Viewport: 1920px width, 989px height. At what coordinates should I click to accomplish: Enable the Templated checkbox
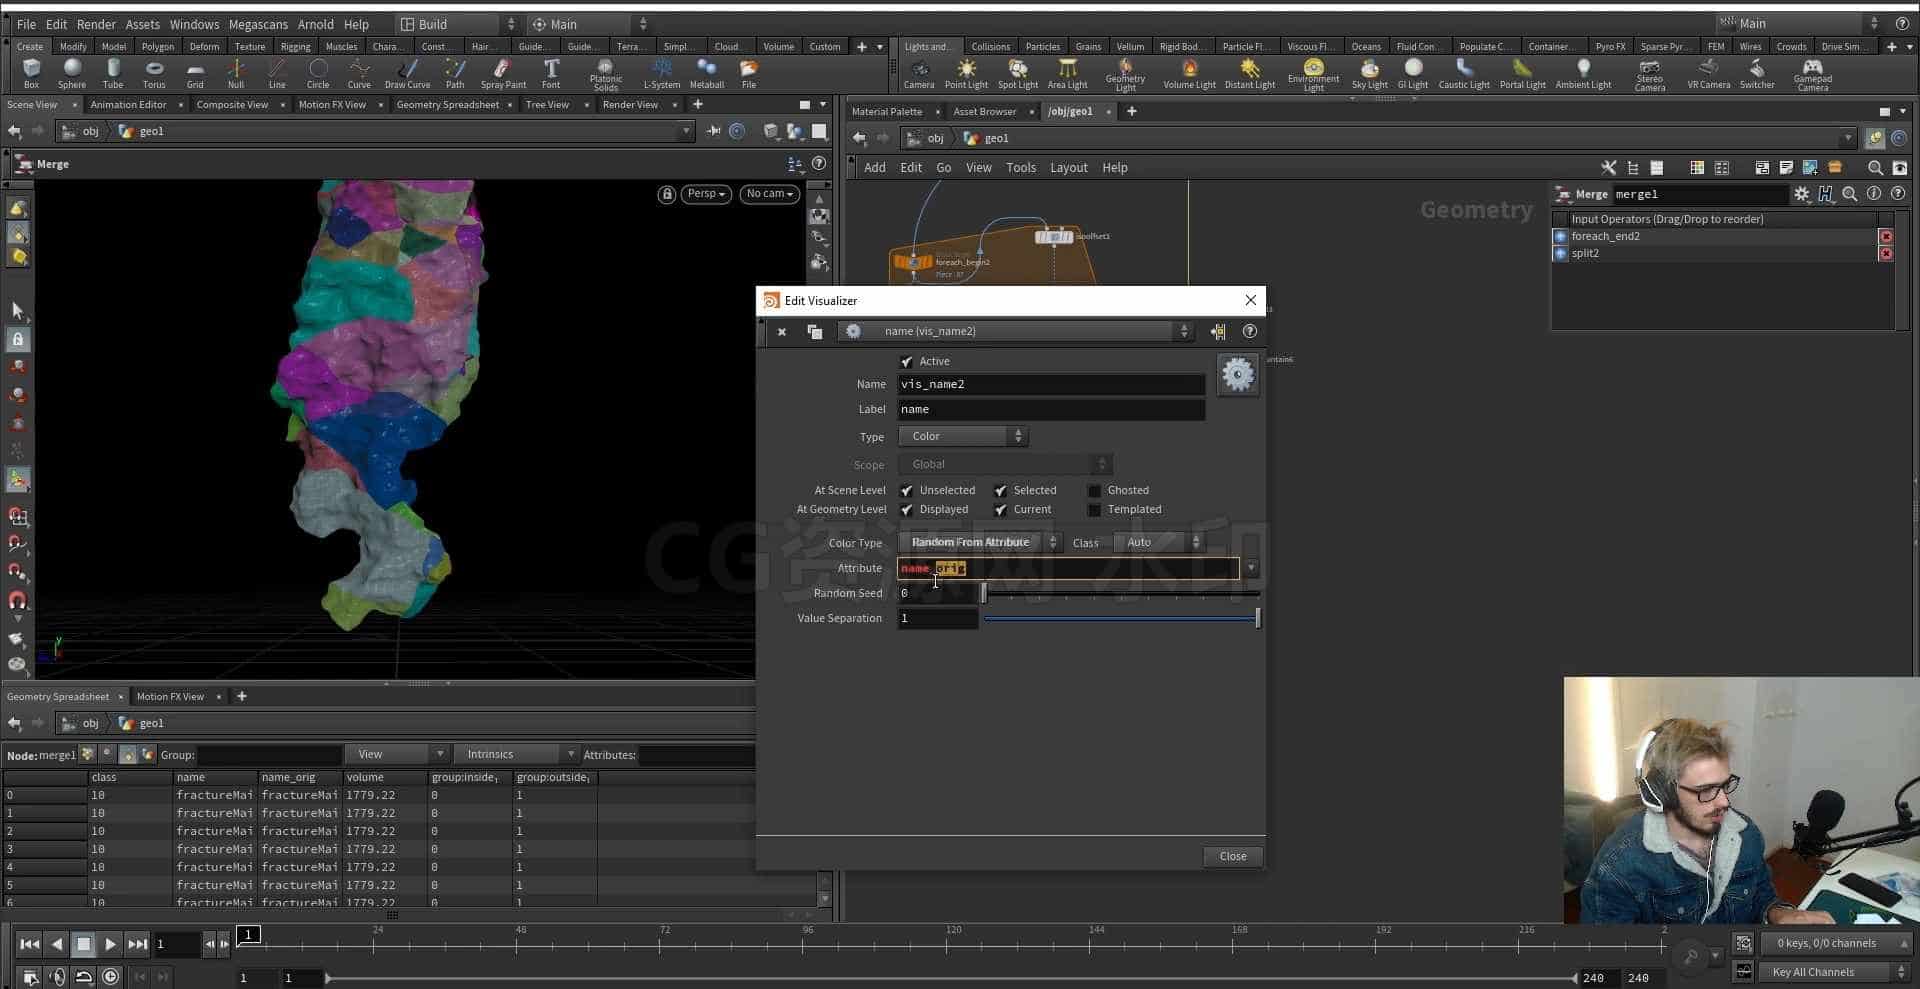[x=1095, y=510]
